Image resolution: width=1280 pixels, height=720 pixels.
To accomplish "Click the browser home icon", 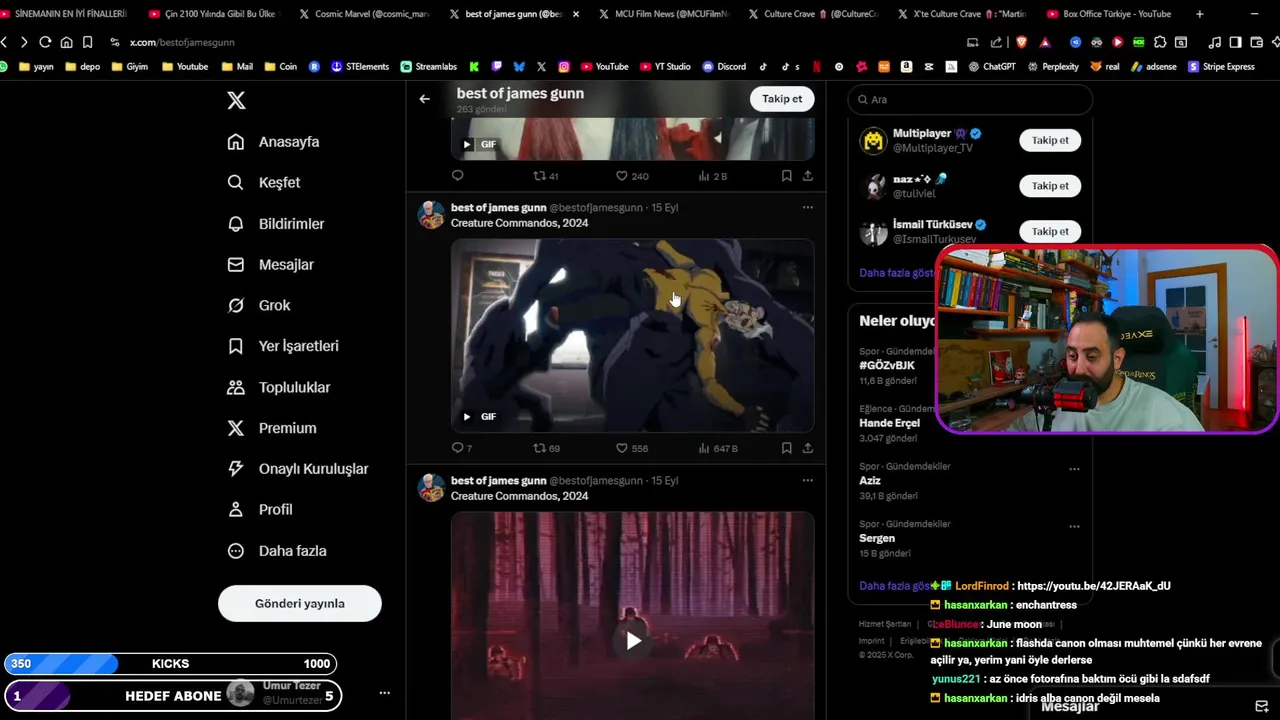I will click(x=66, y=42).
